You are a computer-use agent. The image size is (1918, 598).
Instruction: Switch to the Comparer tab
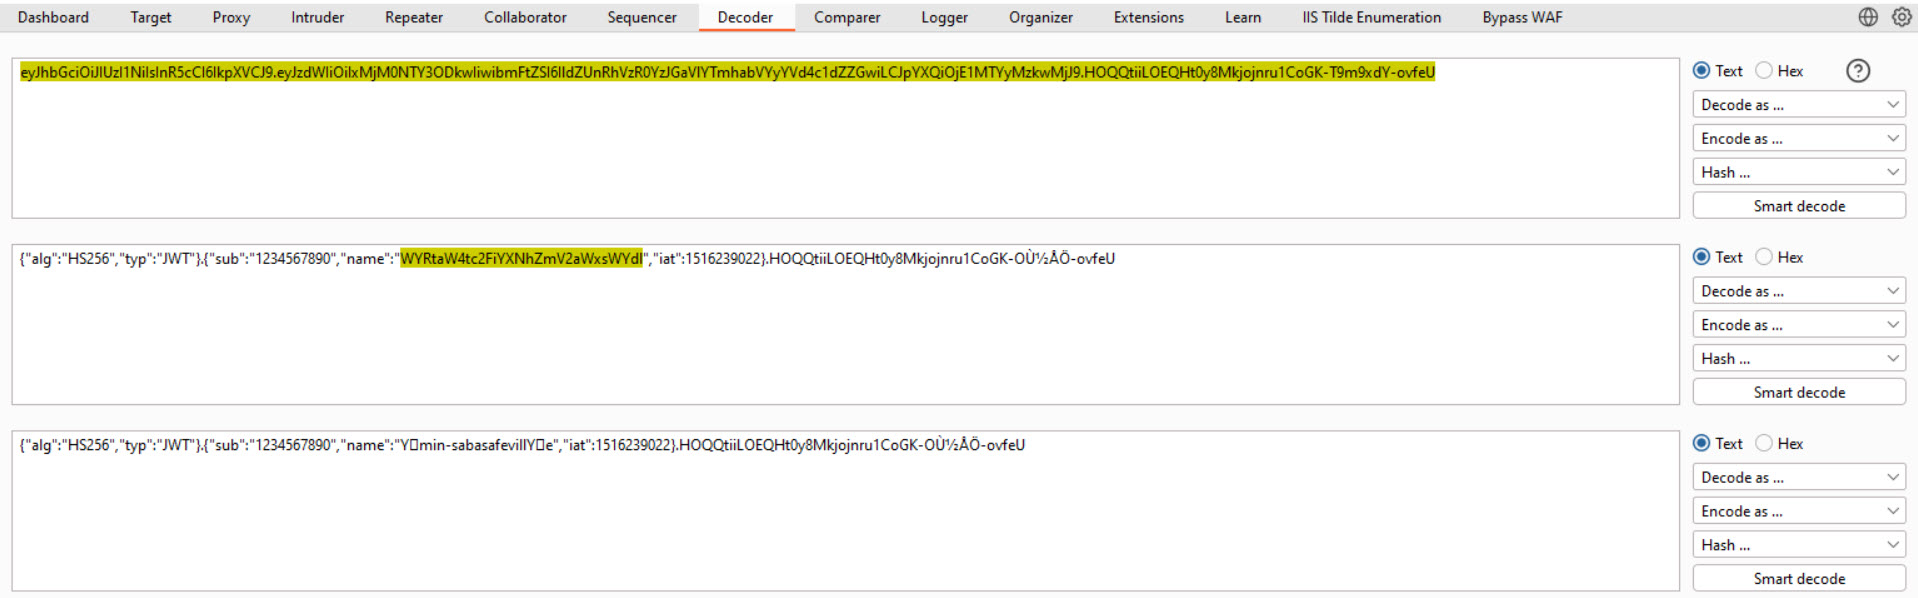pos(847,17)
